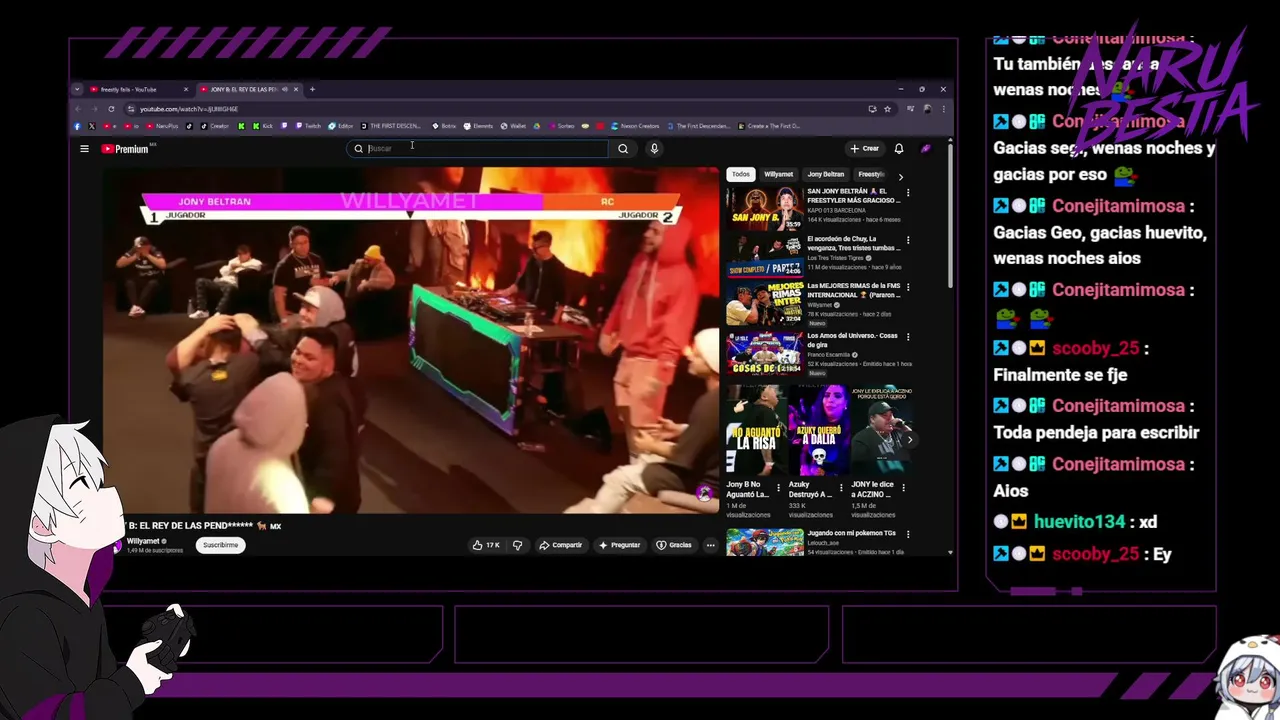Image resolution: width=1280 pixels, height=720 pixels.
Task: Open options for El acordeón de Chuy video
Action: coord(908,240)
